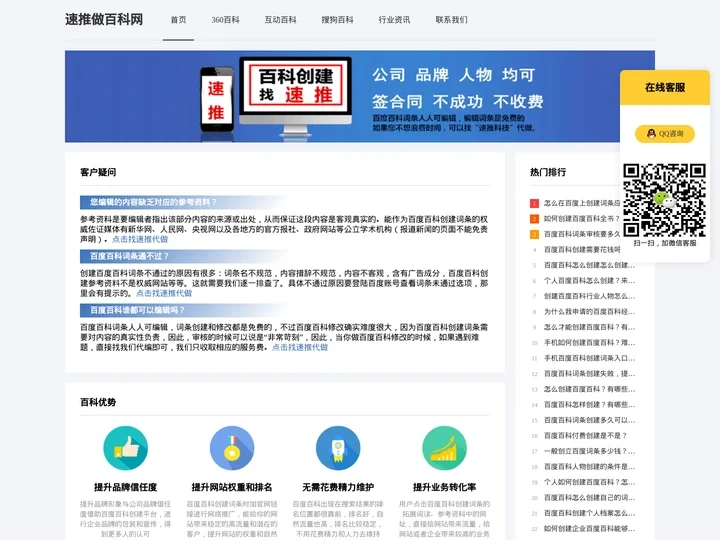Open ranked article 一般创立百度词条多少钱？
720x540 pixels.
[590, 451]
